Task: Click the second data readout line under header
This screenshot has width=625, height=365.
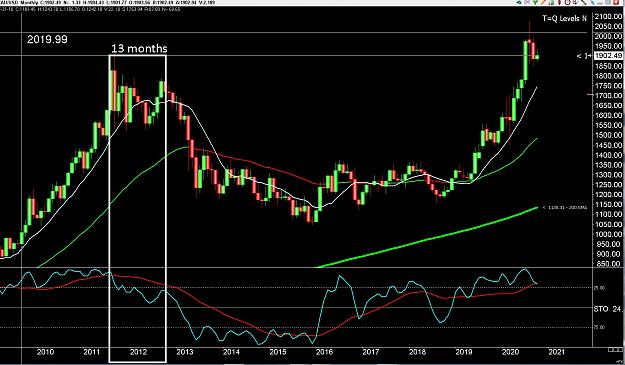Action: click(91, 9)
